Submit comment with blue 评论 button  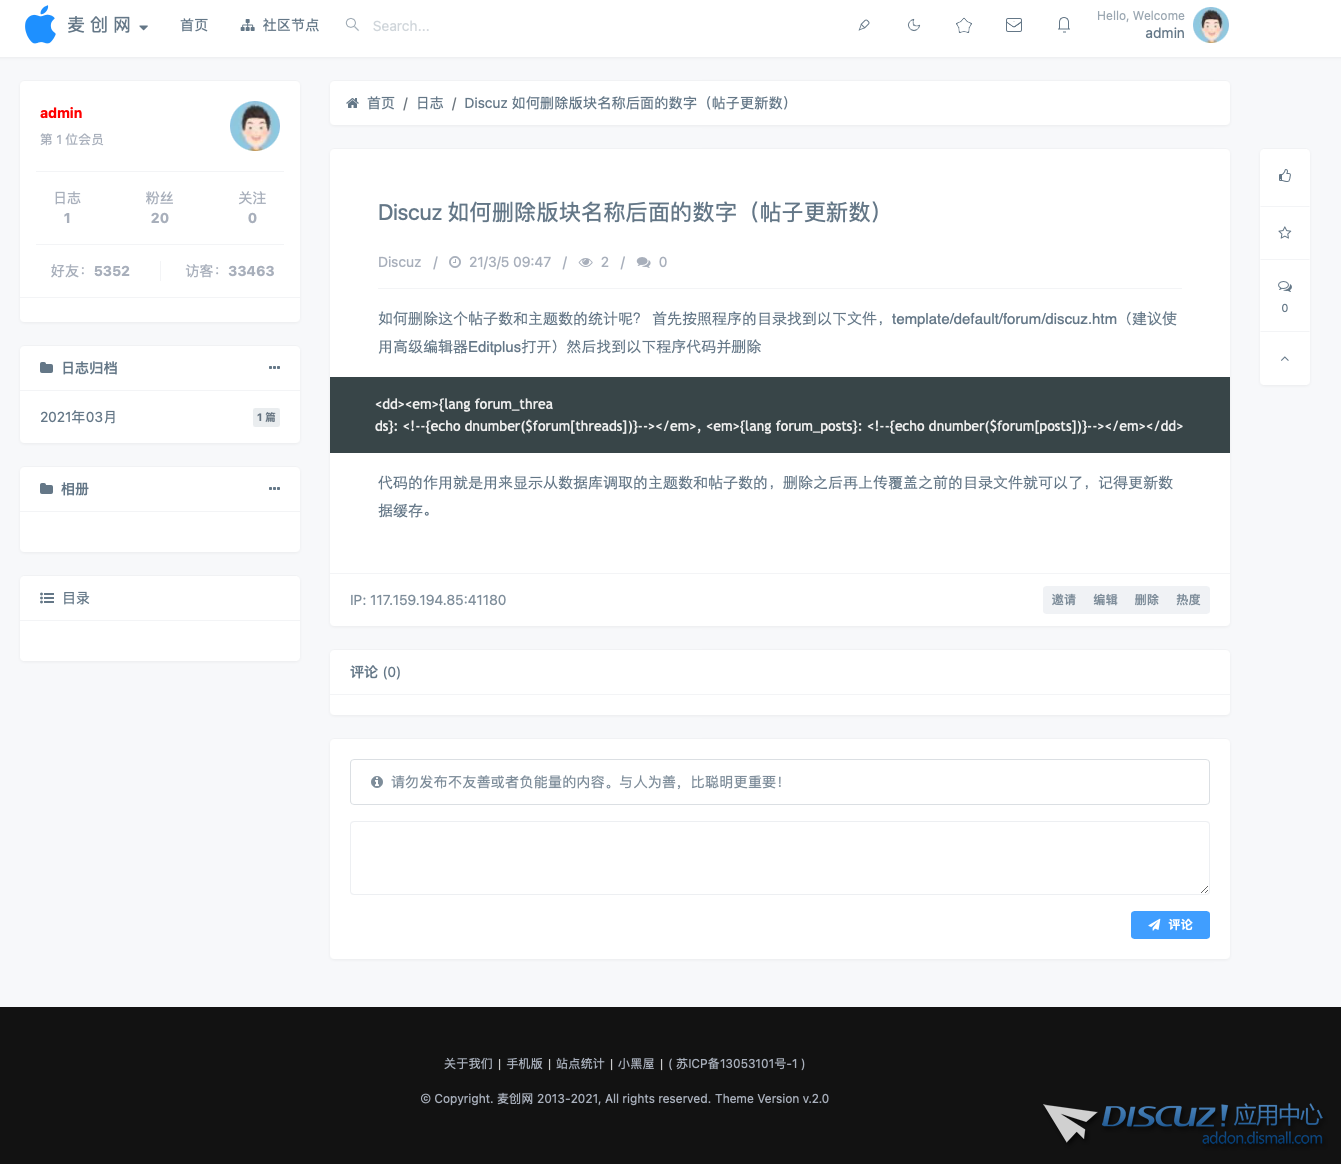1170,925
